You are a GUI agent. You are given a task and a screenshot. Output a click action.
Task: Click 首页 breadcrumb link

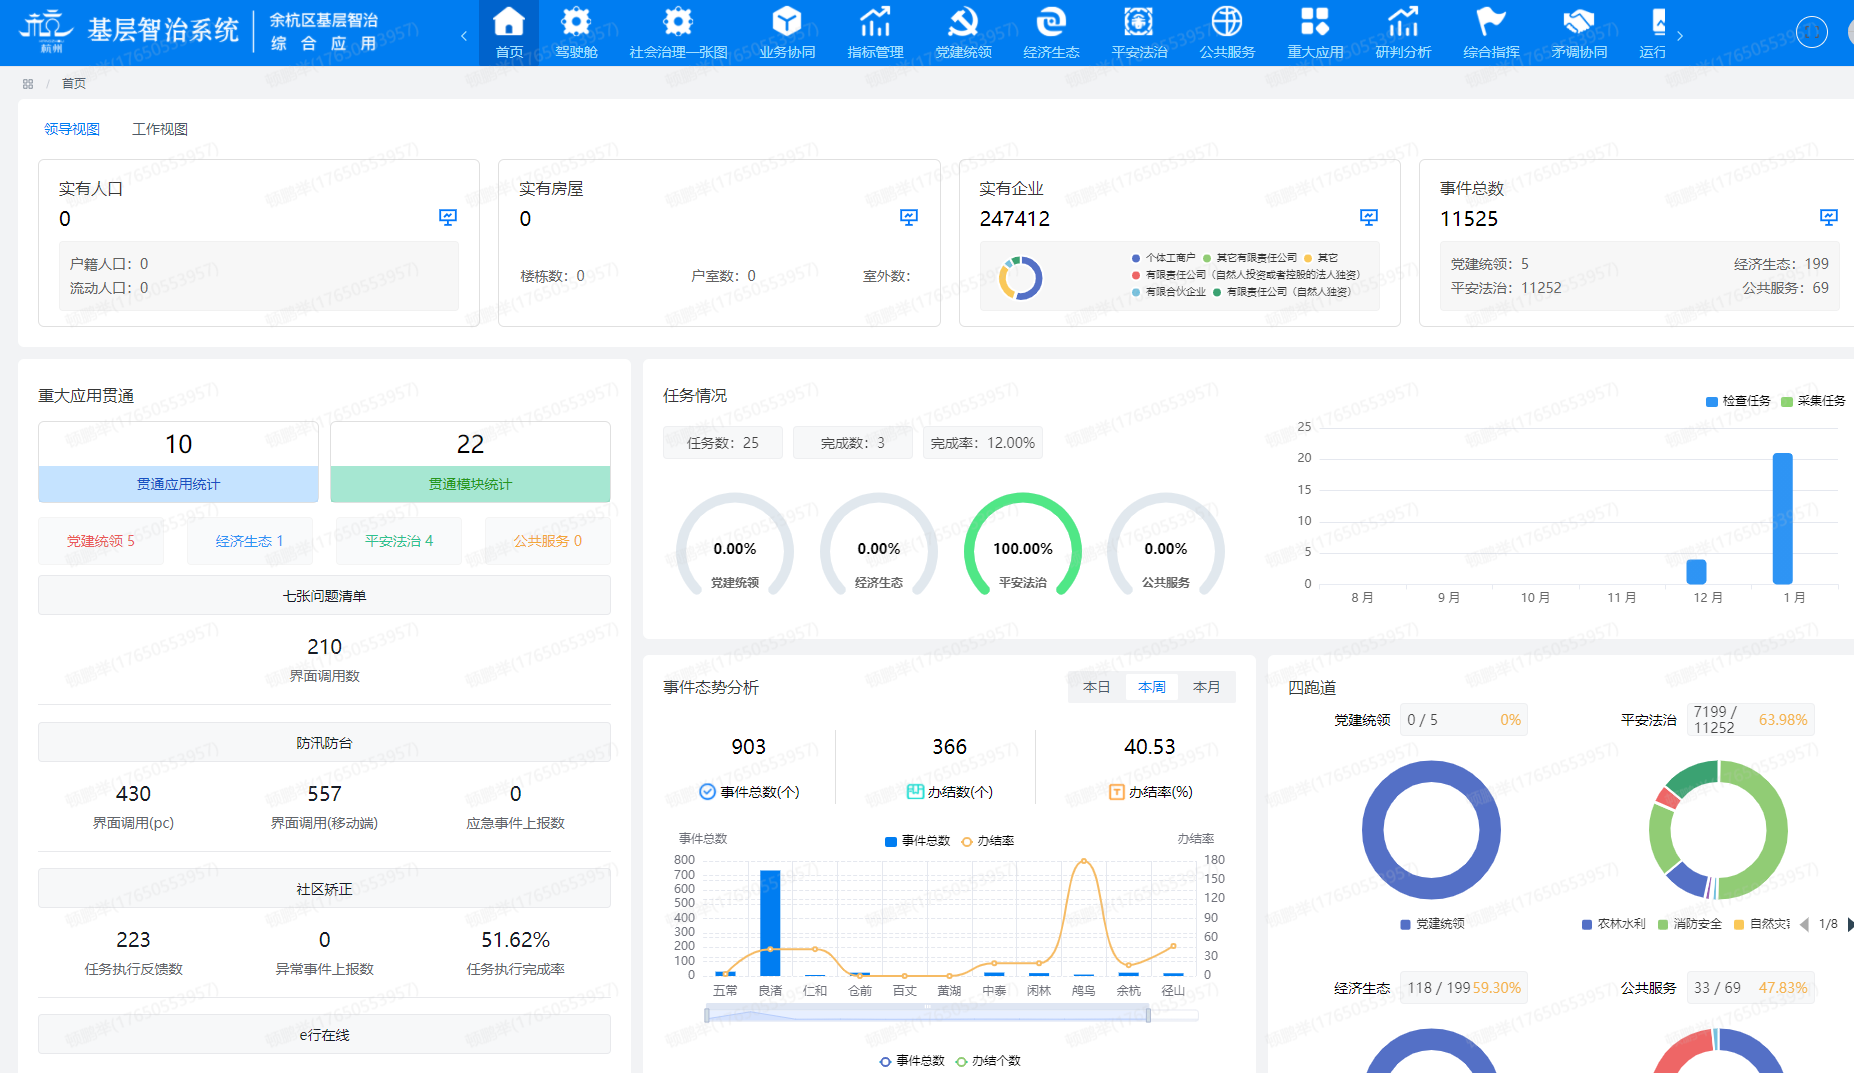(x=74, y=84)
